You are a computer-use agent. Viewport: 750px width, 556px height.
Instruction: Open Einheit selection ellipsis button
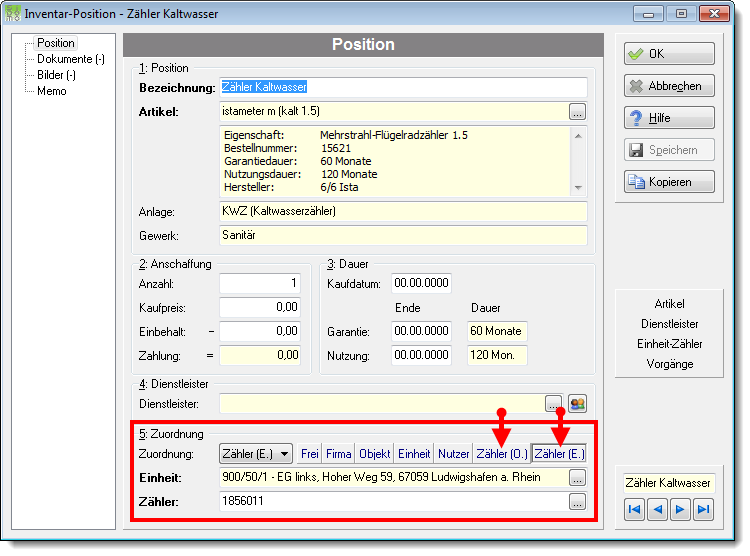(x=577, y=478)
